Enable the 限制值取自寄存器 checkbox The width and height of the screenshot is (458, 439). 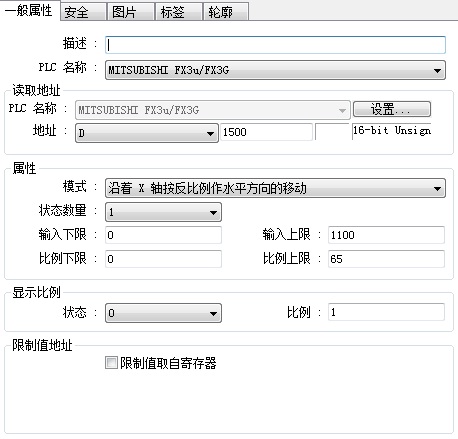click(x=111, y=363)
